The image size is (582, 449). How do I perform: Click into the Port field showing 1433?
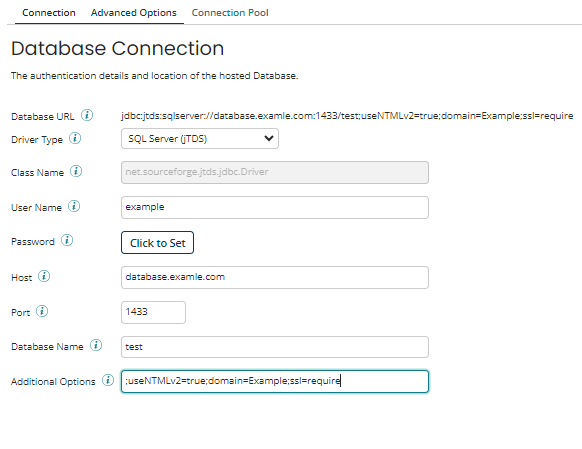(153, 312)
